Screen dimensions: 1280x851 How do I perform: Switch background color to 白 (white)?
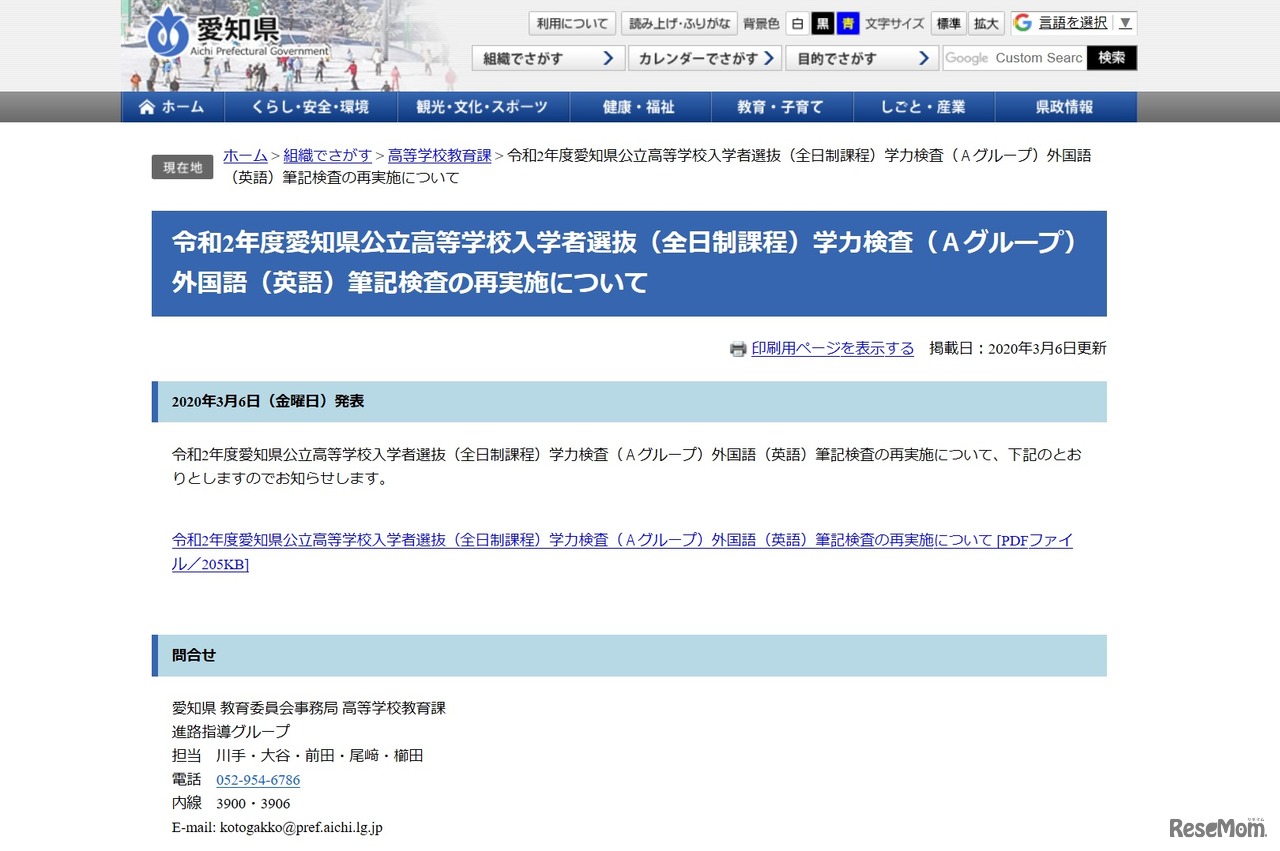(796, 22)
